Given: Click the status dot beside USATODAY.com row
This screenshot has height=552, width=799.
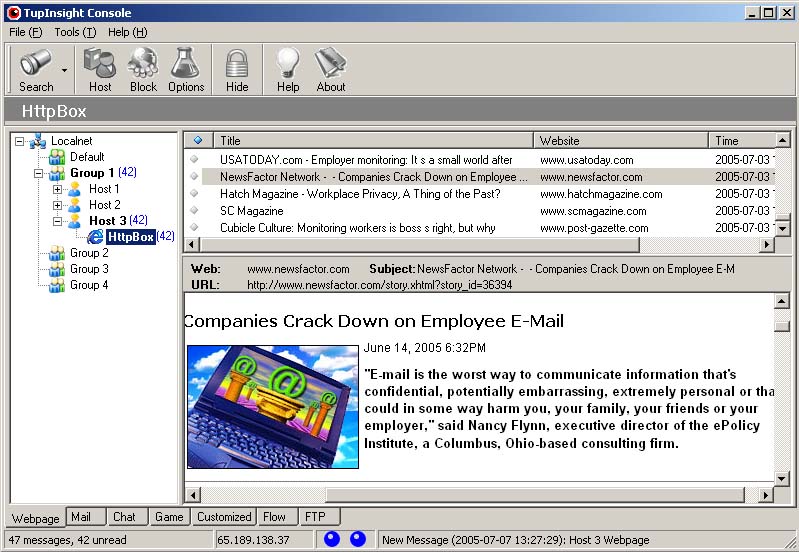Looking at the screenshot, I should 194,160.
